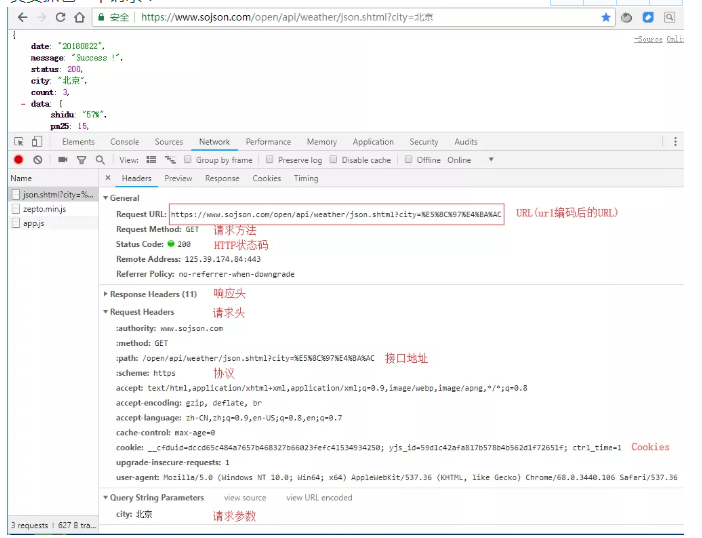Close the request details pane
Image resolution: width=702 pixels, height=538 pixels.
pyautogui.click(x=108, y=178)
